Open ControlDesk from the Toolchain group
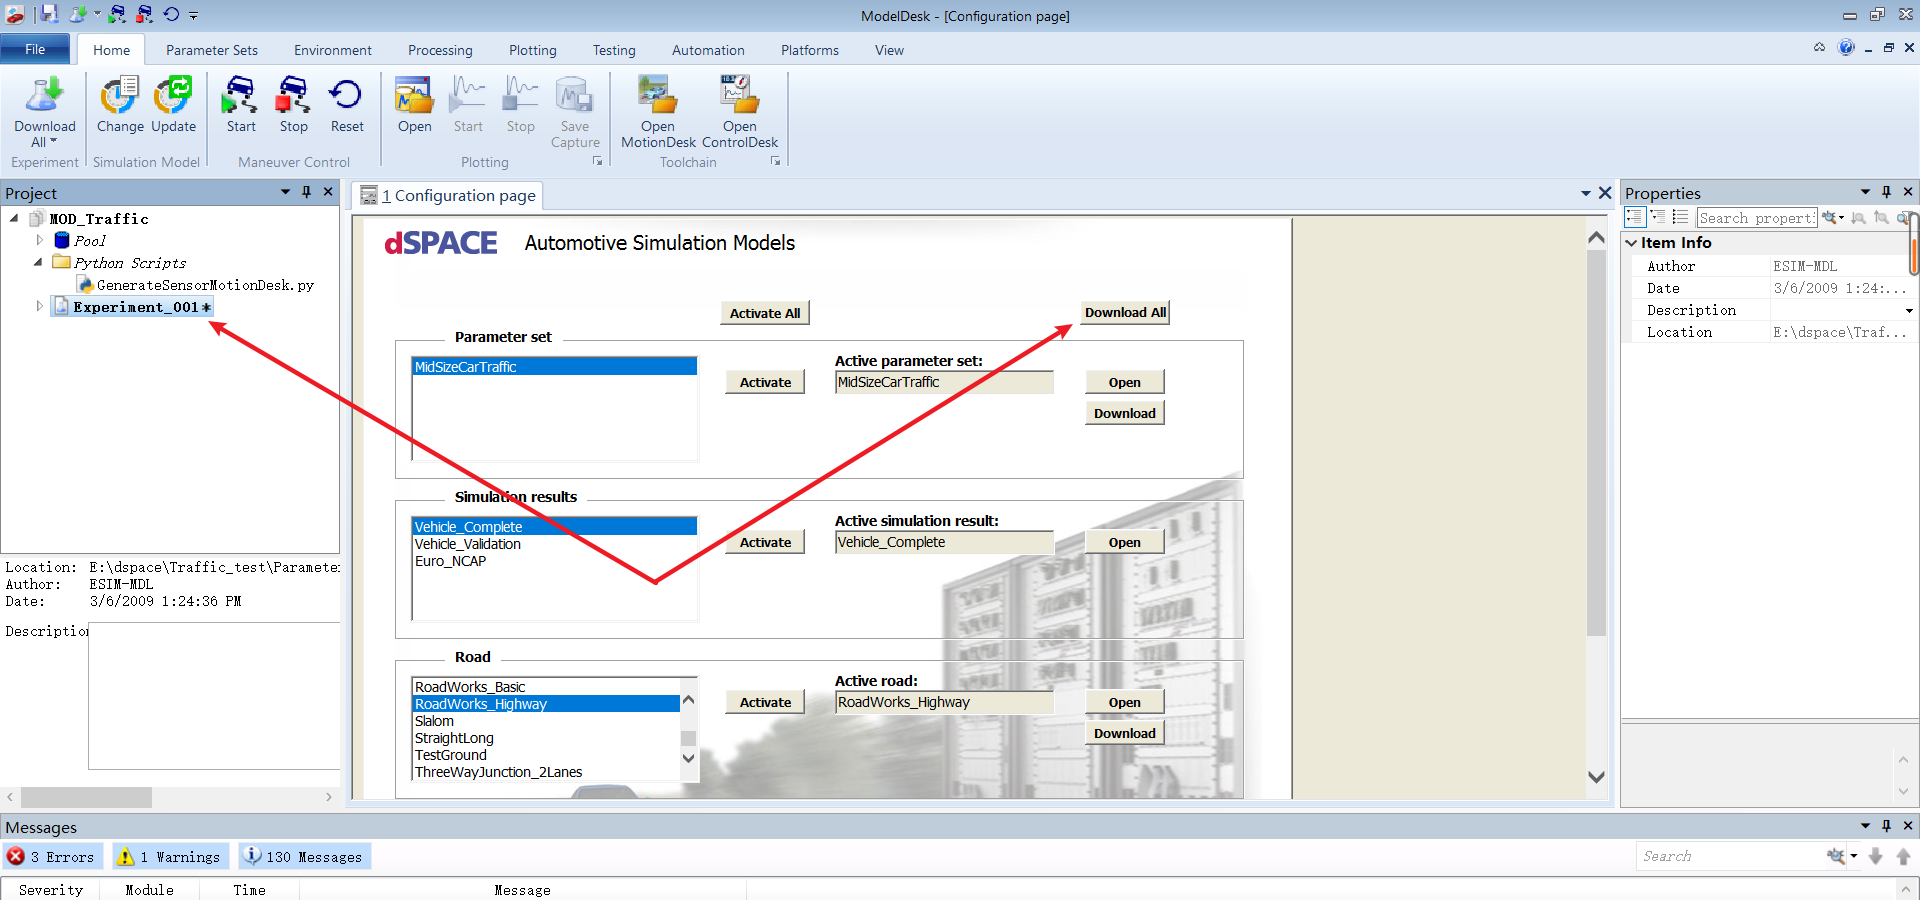 tap(740, 111)
